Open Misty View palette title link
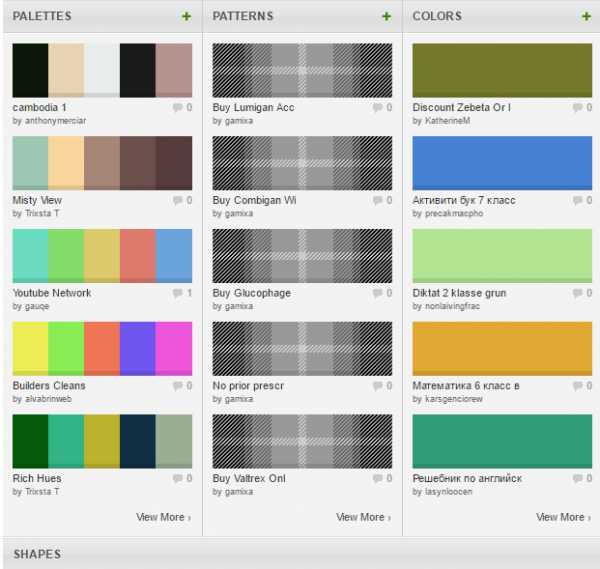The width and height of the screenshot is (600, 569). click(x=37, y=200)
